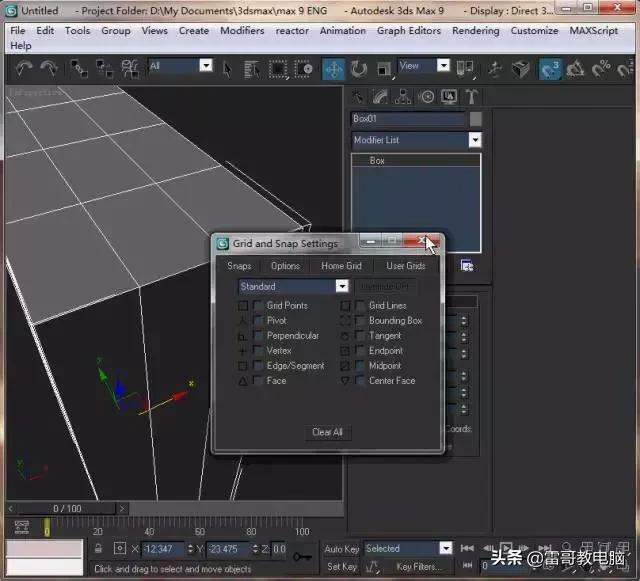Click the Redo arrow icon
640x581 pixels.
coord(49,68)
